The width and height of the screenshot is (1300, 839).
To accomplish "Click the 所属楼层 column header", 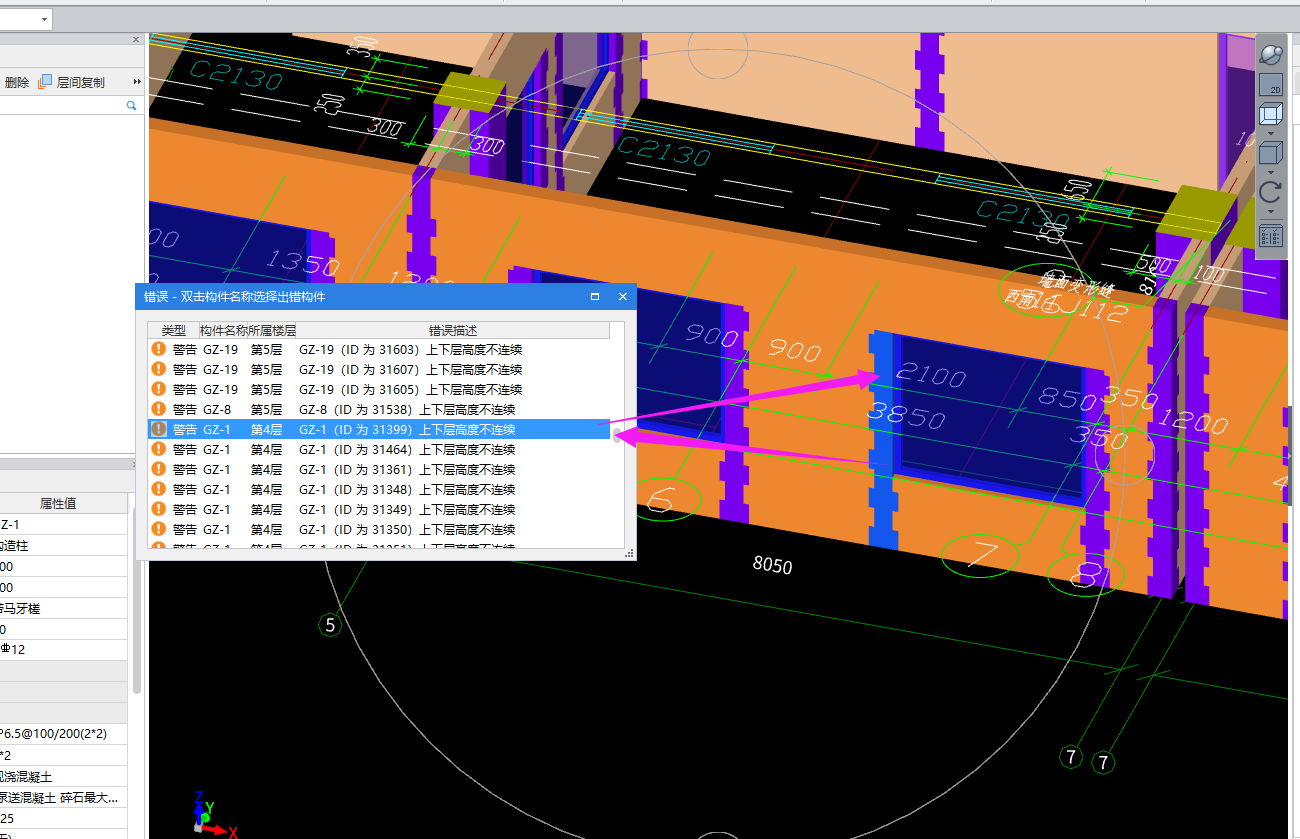I will (272, 330).
